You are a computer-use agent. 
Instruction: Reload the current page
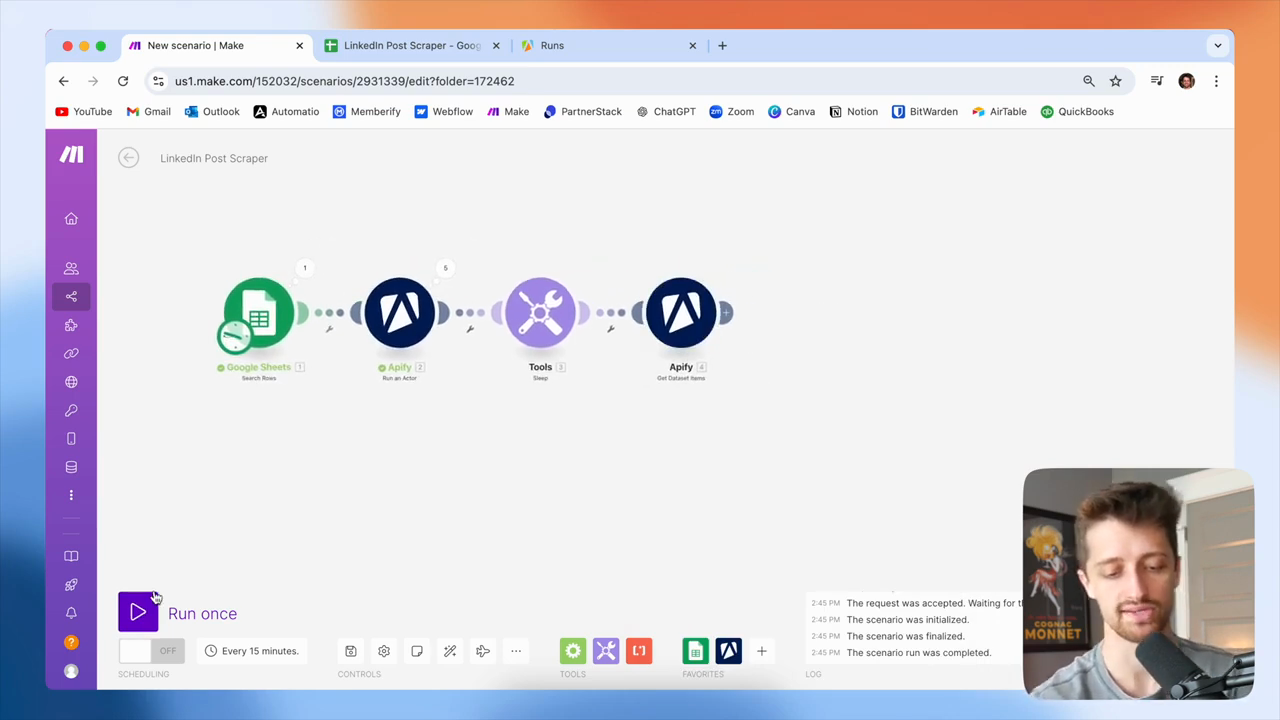[123, 81]
